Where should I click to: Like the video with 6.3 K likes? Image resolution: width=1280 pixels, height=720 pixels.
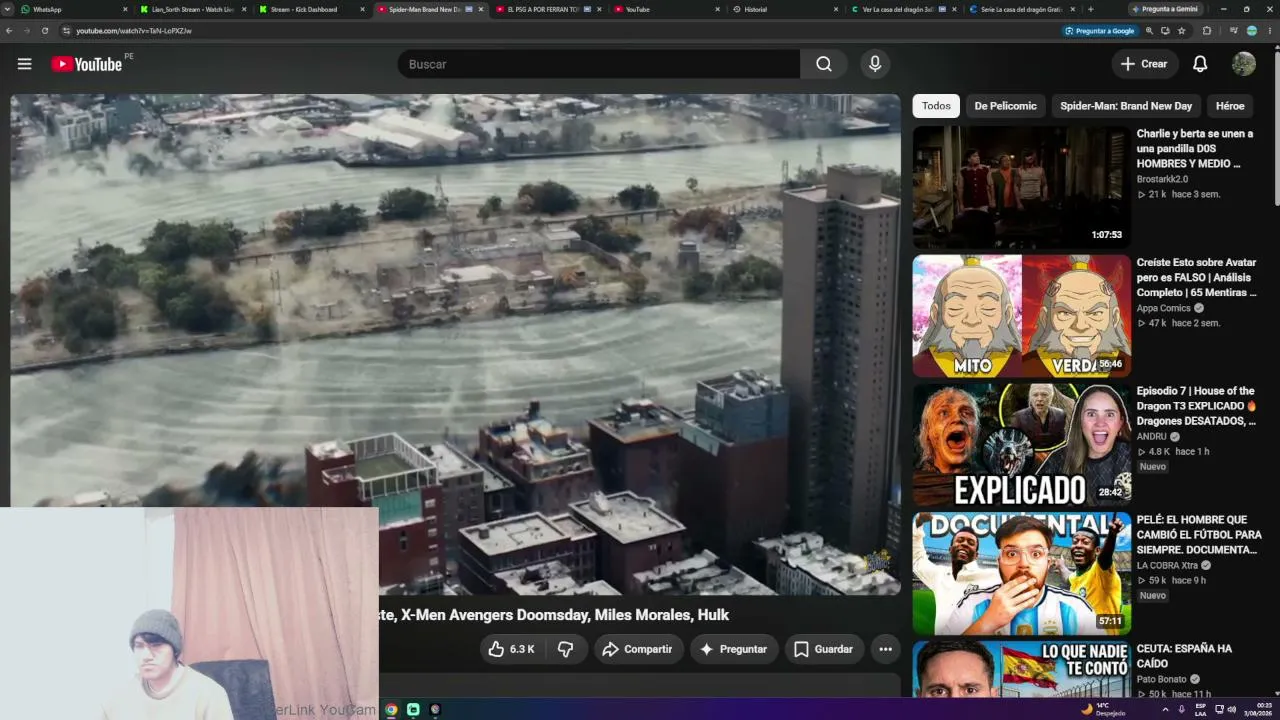[511, 649]
